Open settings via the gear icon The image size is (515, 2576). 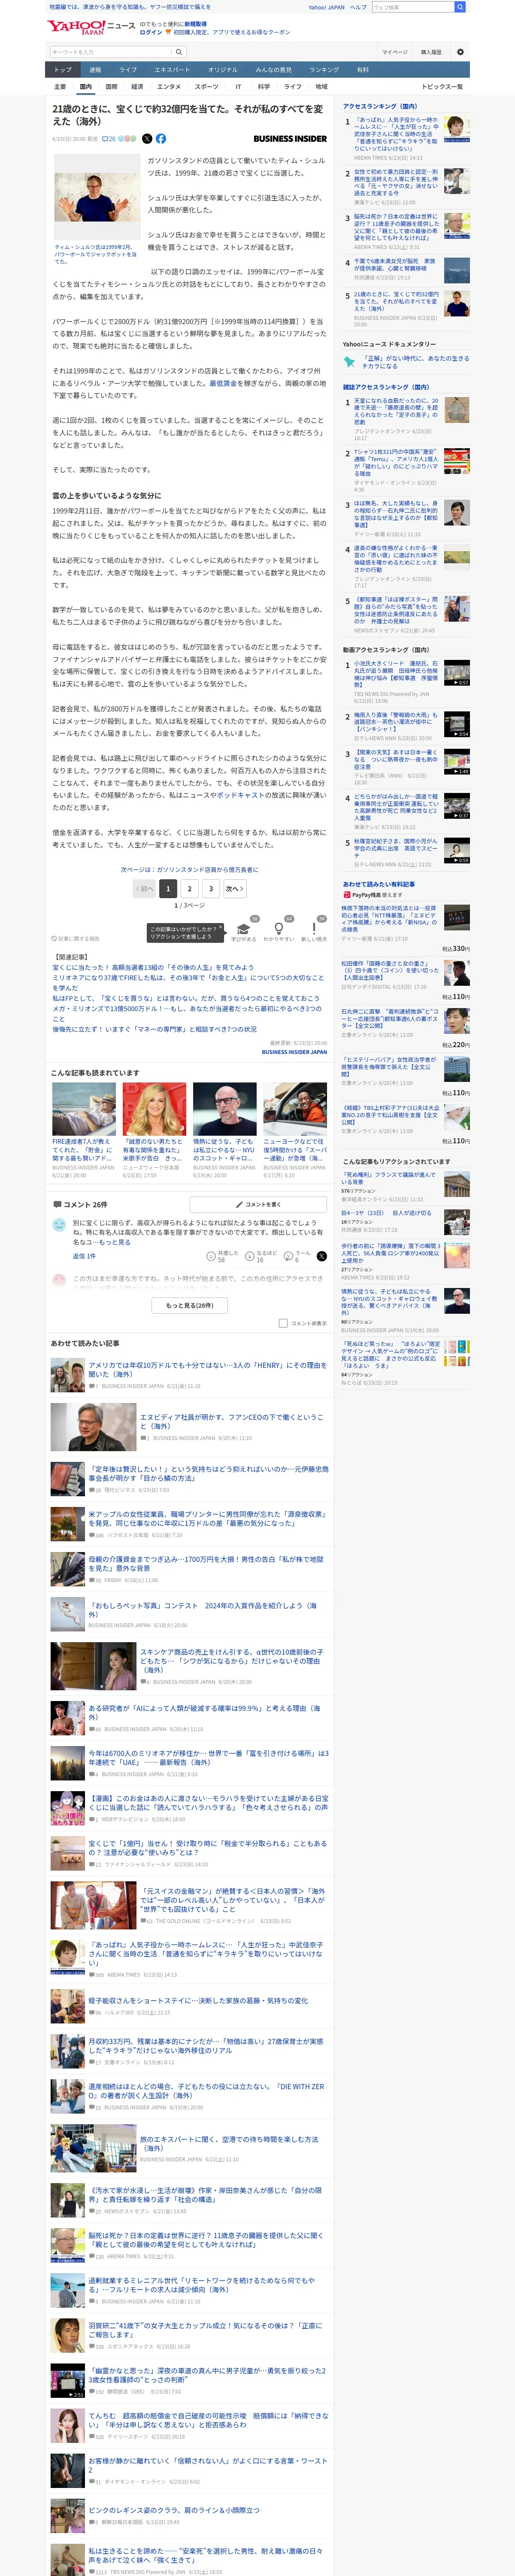click(x=460, y=52)
